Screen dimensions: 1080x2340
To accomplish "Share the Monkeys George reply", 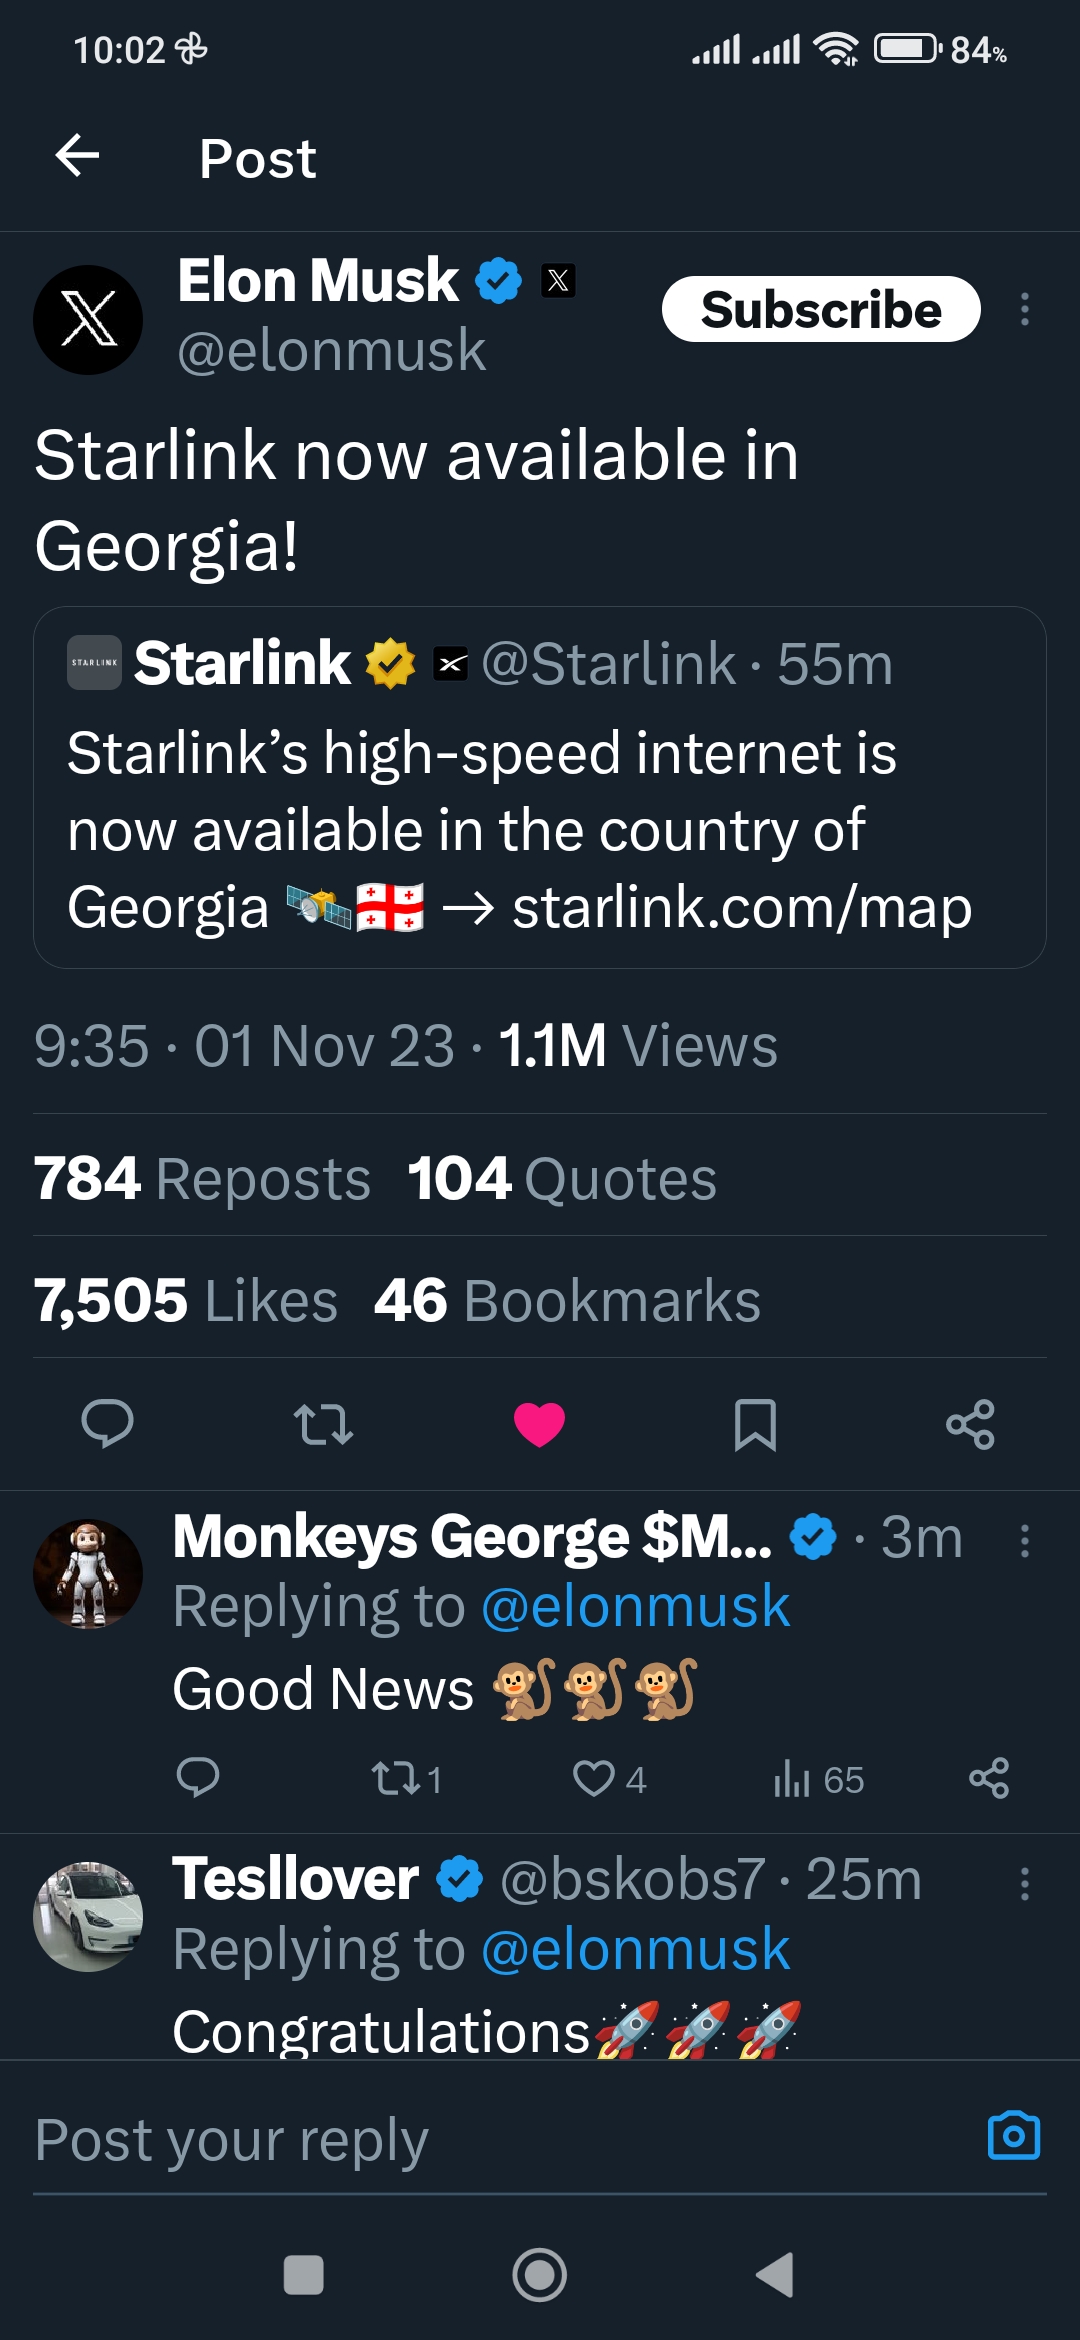I will click(989, 1778).
